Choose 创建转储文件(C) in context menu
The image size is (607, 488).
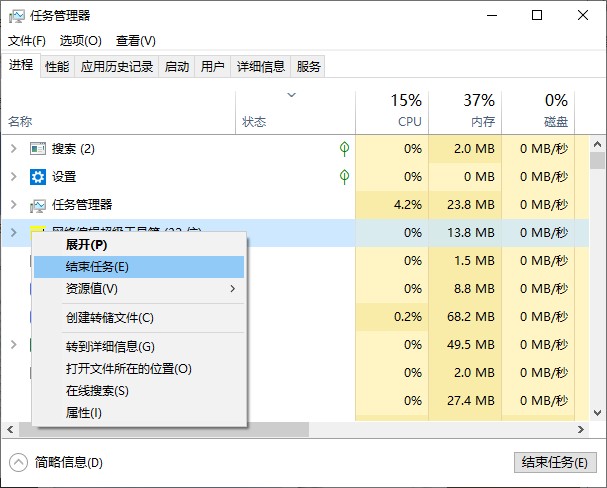point(139,318)
